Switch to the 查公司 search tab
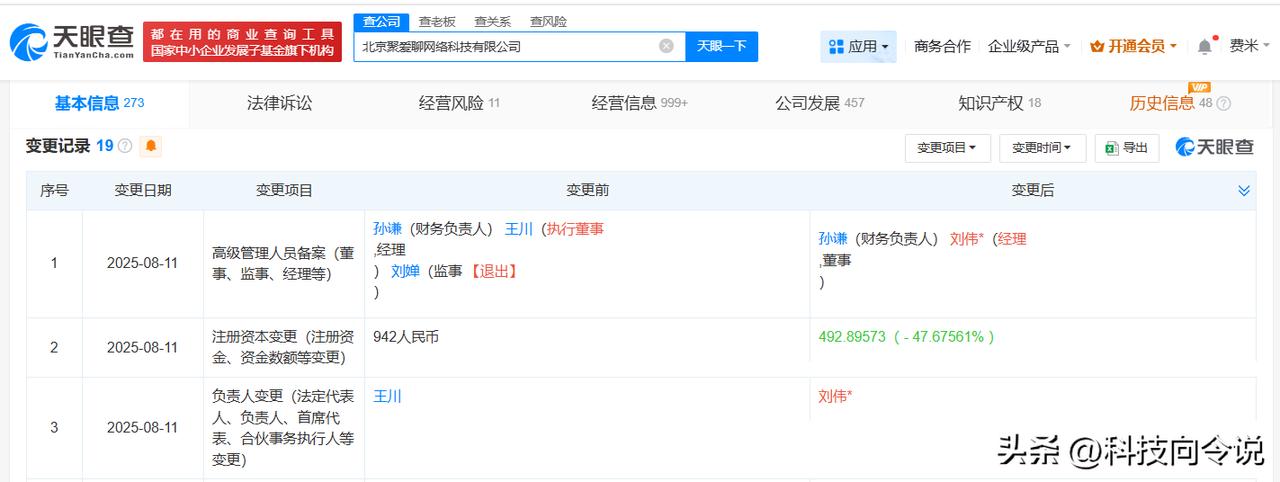 coord(381,22)
